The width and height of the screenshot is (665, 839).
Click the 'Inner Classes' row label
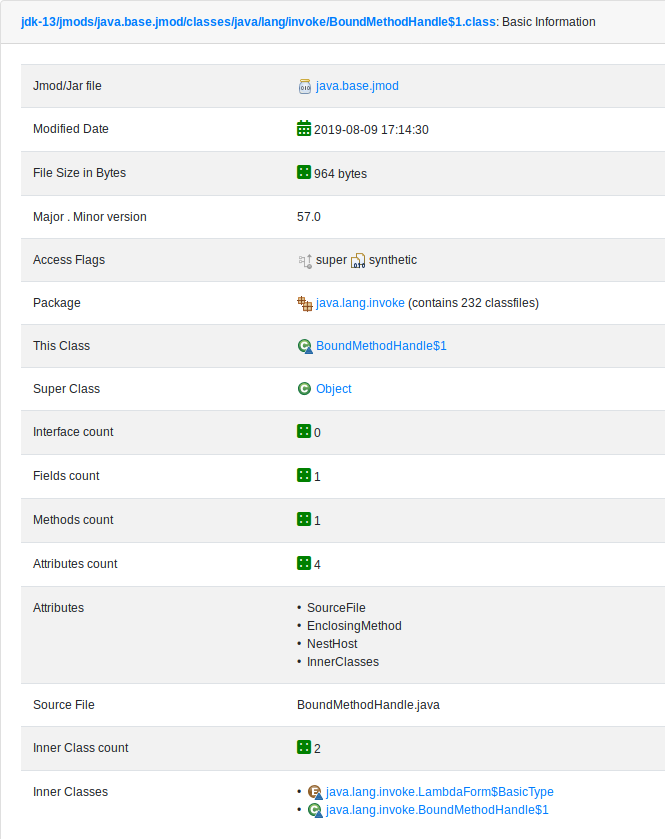tap(71, 792)
